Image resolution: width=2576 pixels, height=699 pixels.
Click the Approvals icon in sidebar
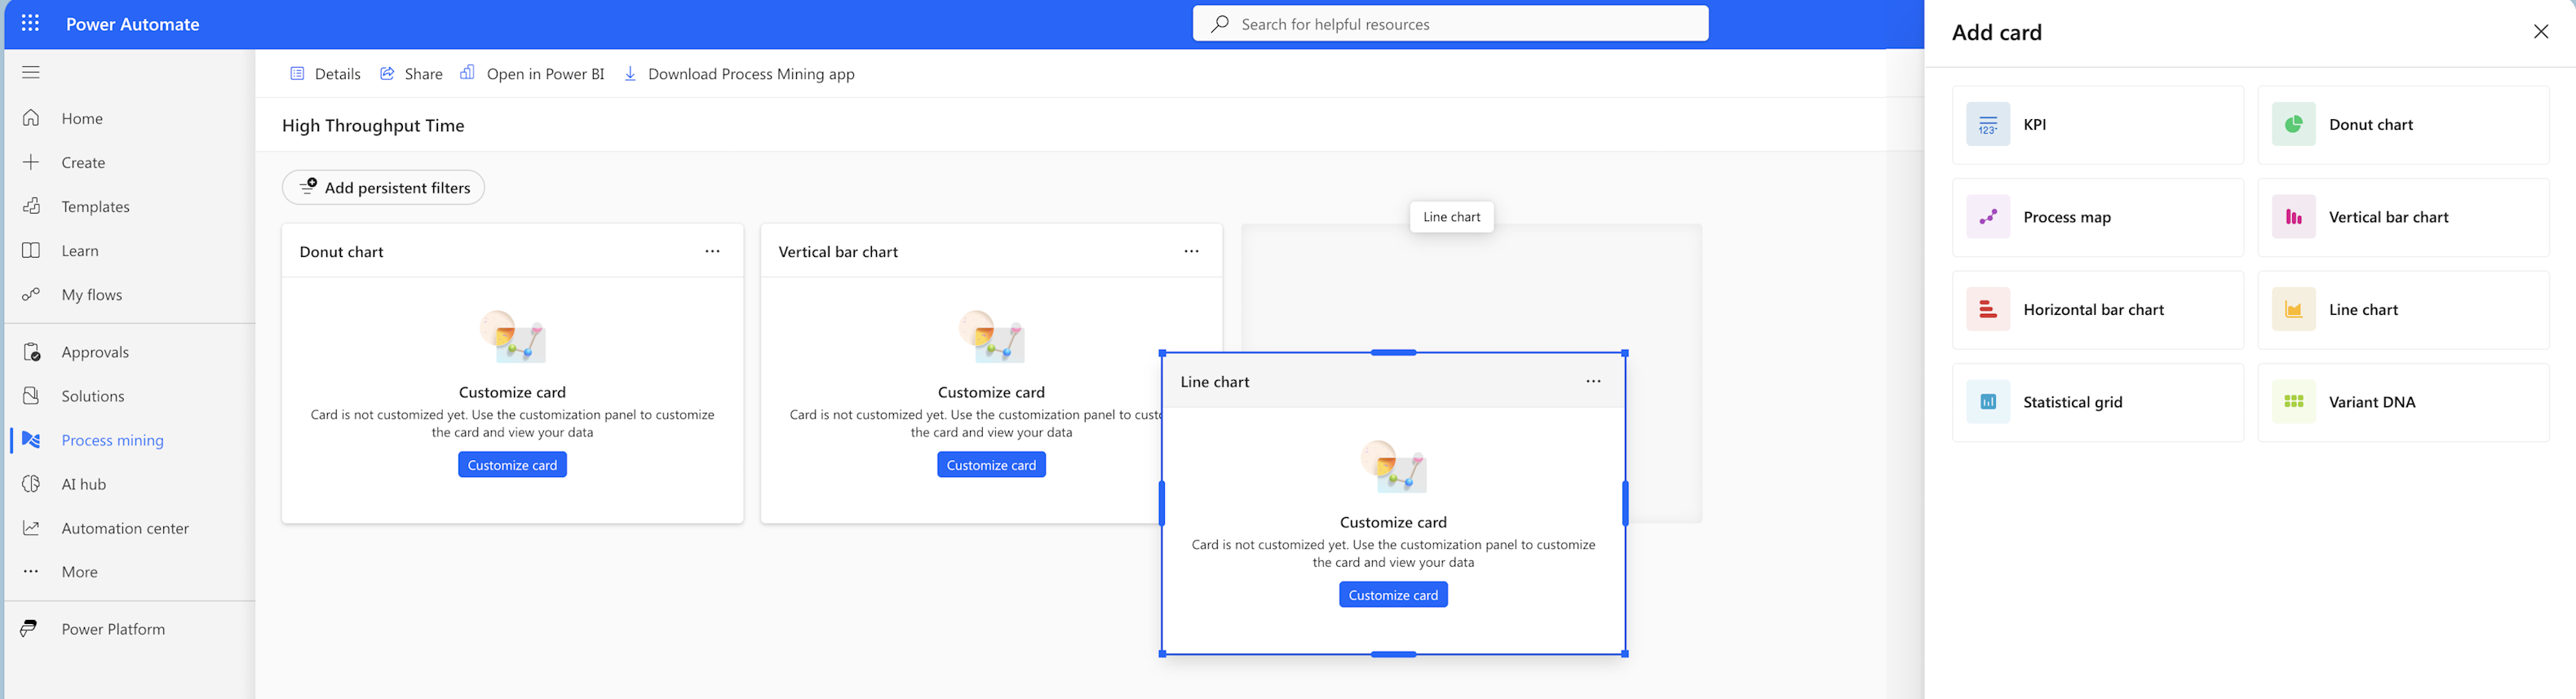coord(31,352)
